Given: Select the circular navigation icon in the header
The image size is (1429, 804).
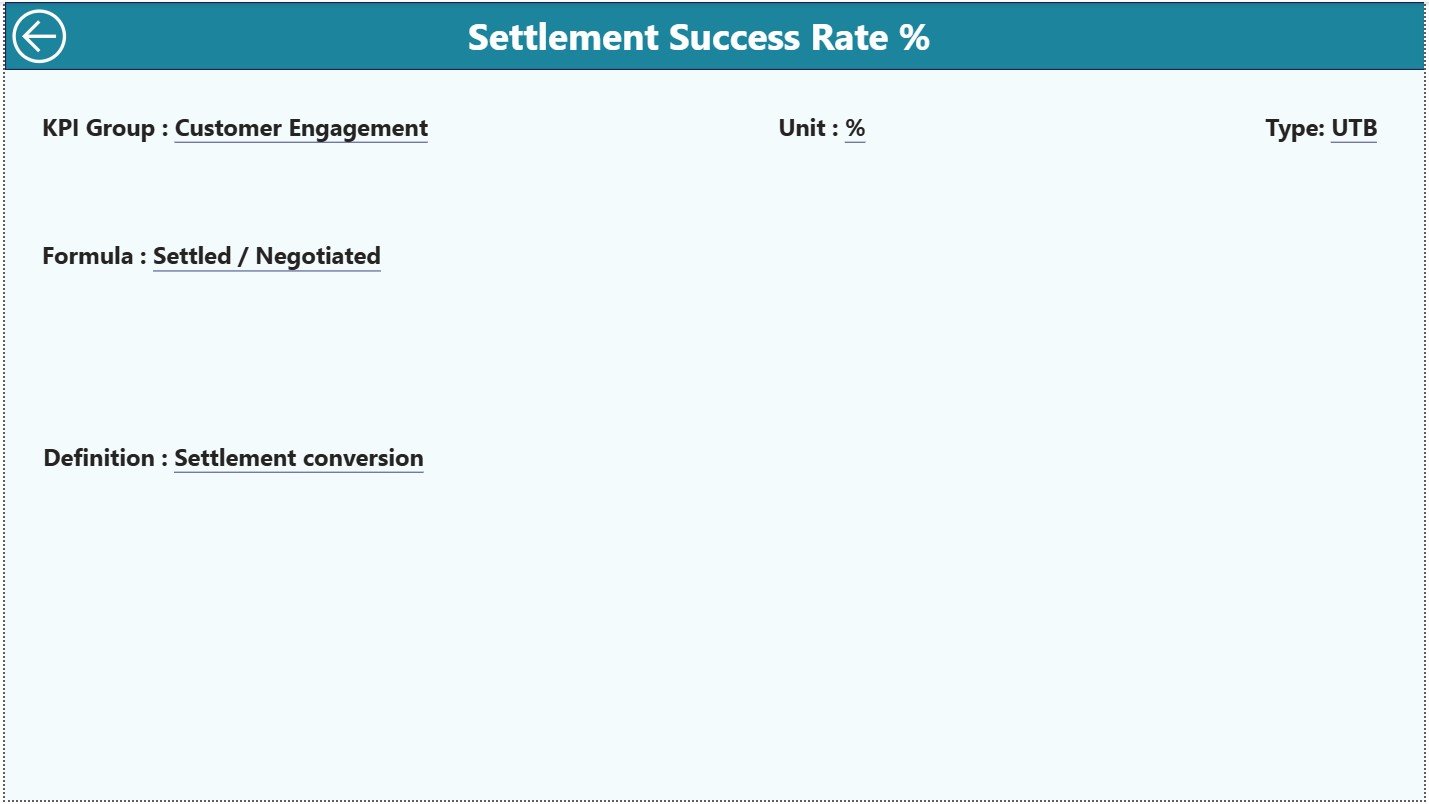Looking at the screenshot, I should click(x=40, y=36).
